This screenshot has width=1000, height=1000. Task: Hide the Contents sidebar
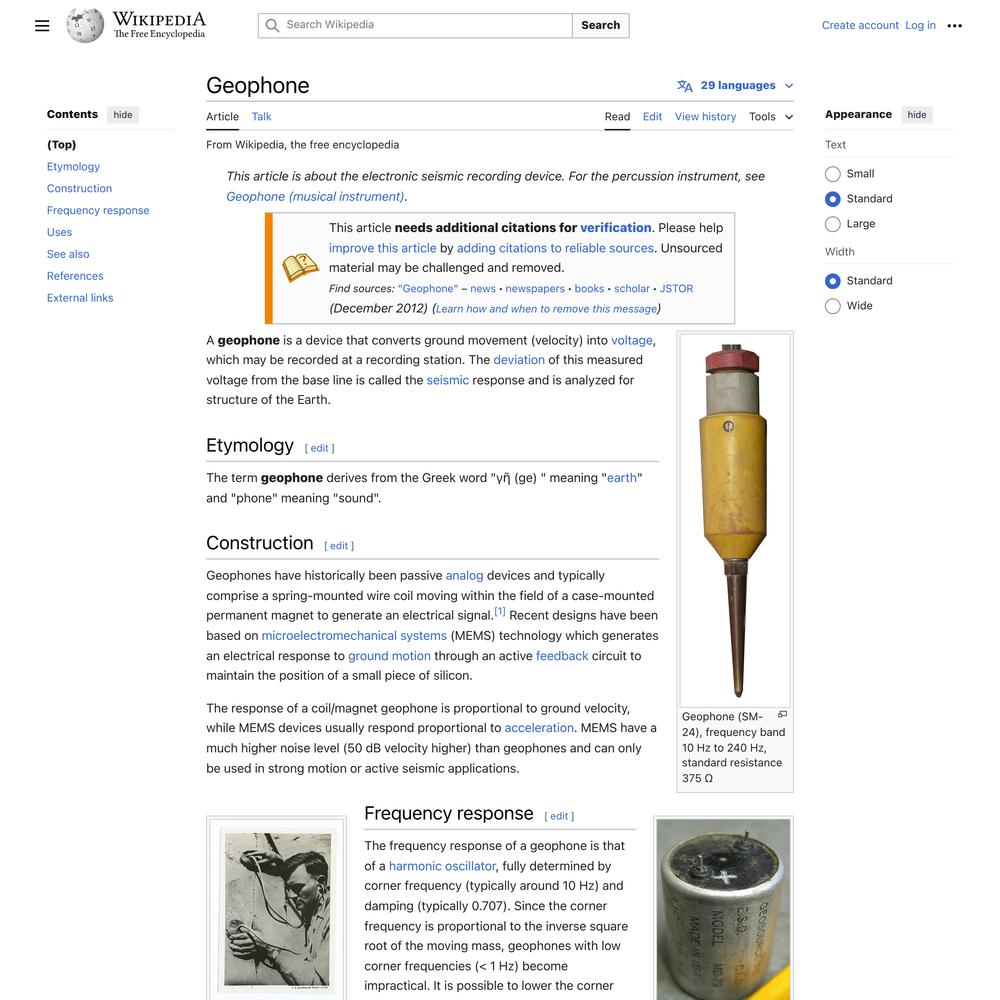tap(123, 115)
